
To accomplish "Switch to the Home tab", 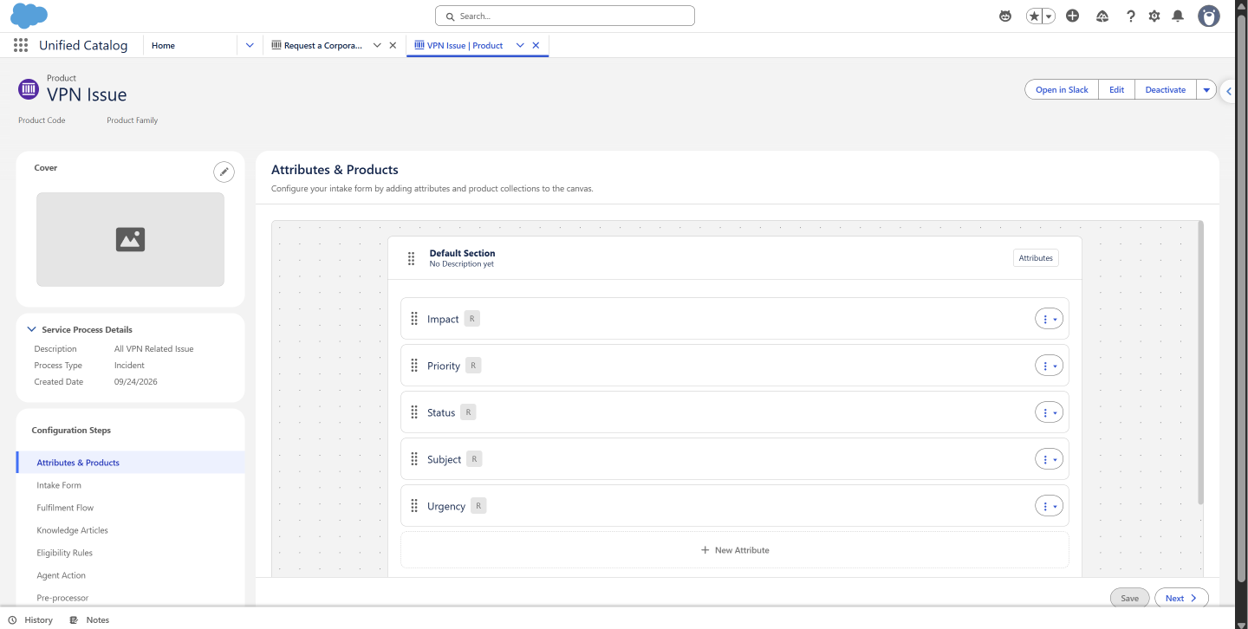I will click(x=163, y=45).
